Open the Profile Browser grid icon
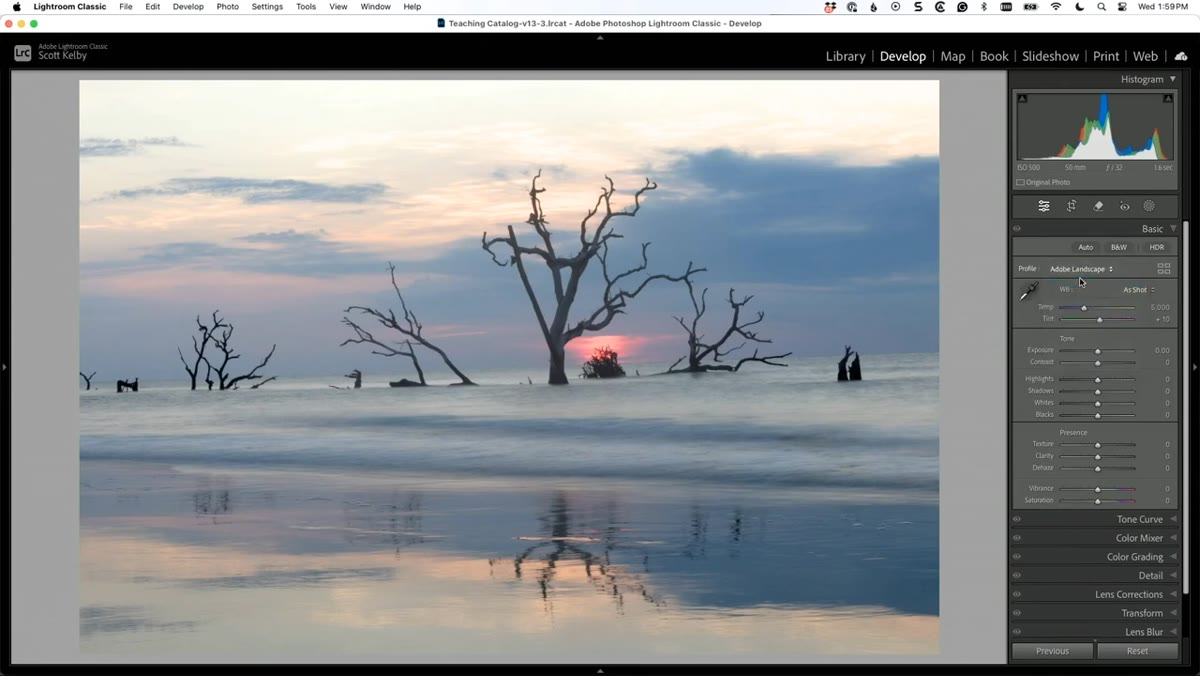The image size is (1200, 676). pyautogui.click(x=1164, y=269)
